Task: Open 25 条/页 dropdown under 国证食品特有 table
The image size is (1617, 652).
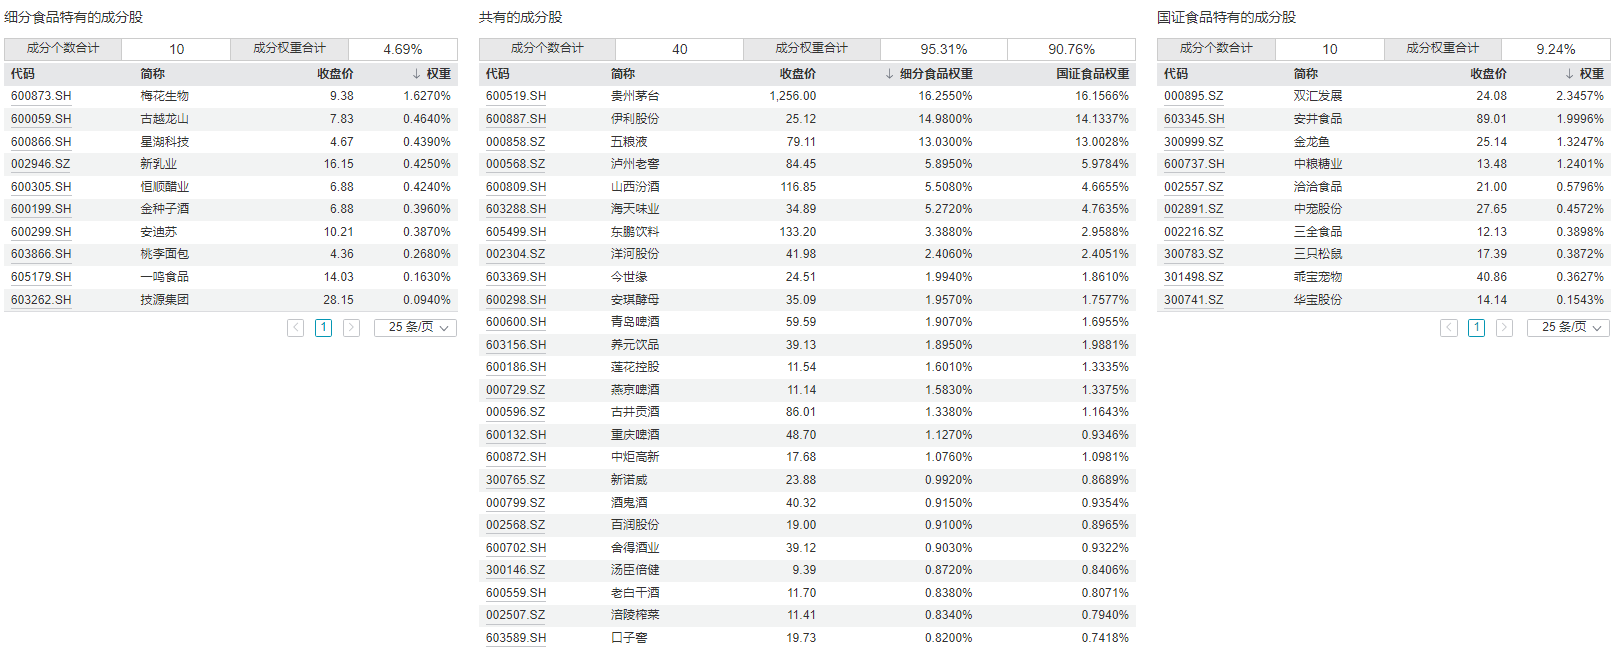Action: 1568,328
